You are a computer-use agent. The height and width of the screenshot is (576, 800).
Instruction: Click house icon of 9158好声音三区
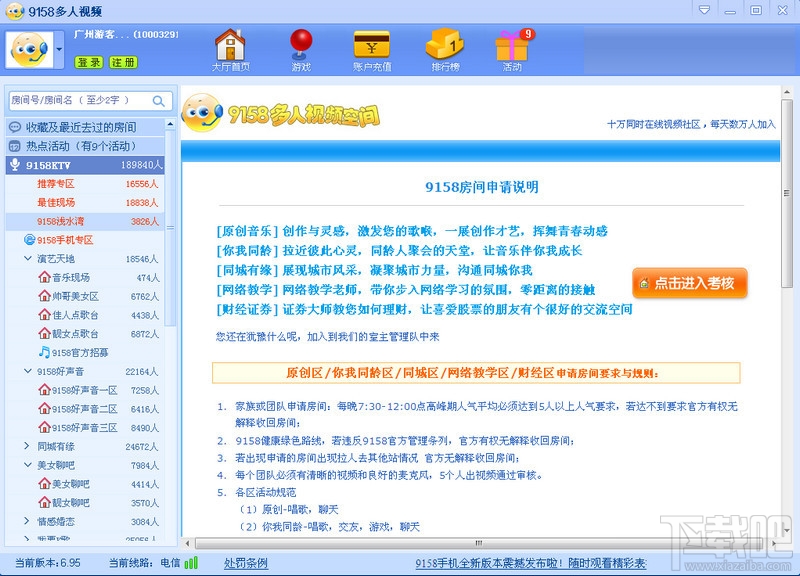point(44,428)
